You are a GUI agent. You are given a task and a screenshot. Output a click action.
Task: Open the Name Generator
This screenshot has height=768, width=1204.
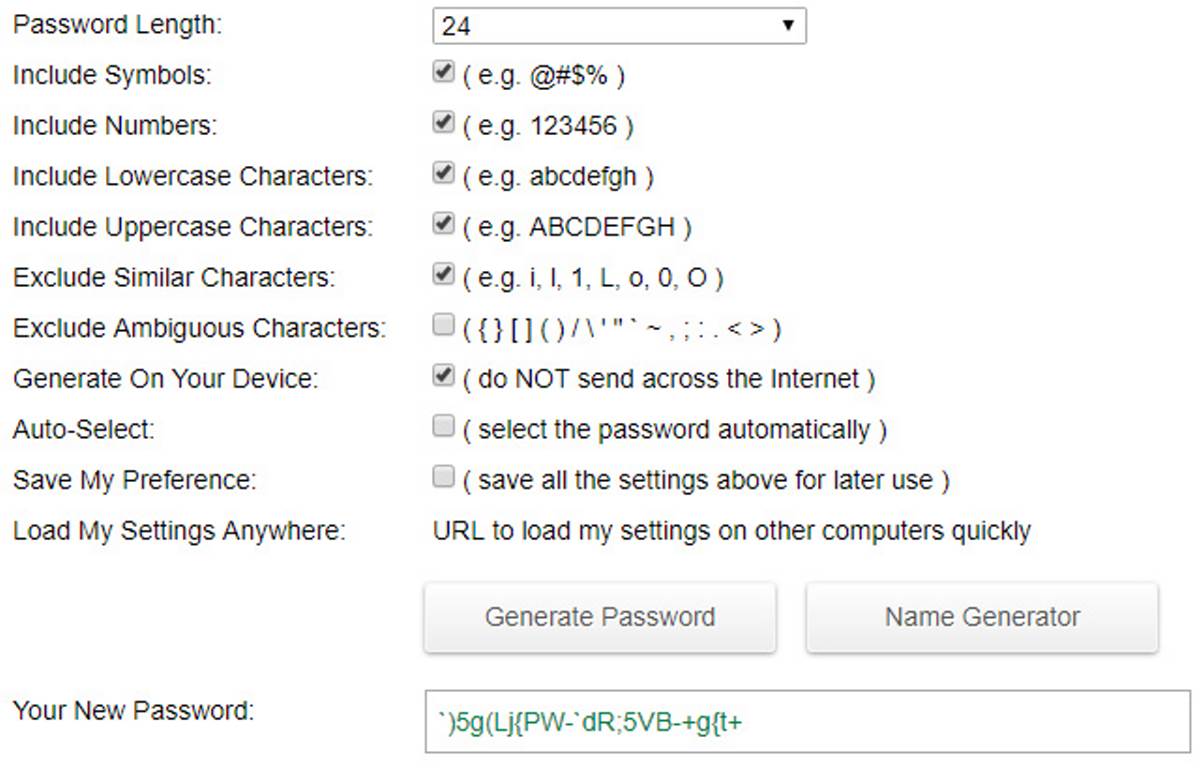click(x=981, y=617)
